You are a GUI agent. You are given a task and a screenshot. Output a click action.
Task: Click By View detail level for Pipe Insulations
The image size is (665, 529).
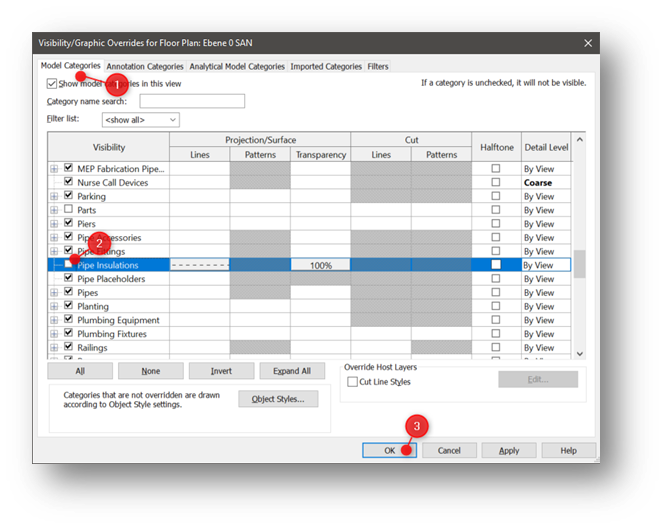(x=546, y=265)
